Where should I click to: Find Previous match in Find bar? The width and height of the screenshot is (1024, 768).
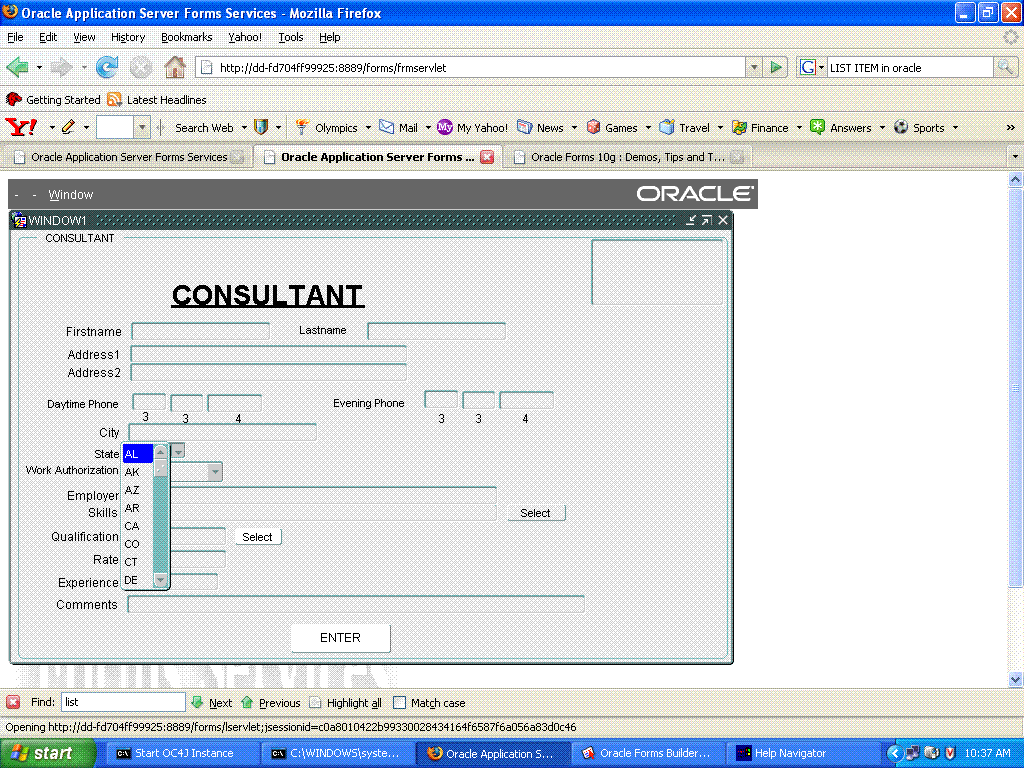270,703
